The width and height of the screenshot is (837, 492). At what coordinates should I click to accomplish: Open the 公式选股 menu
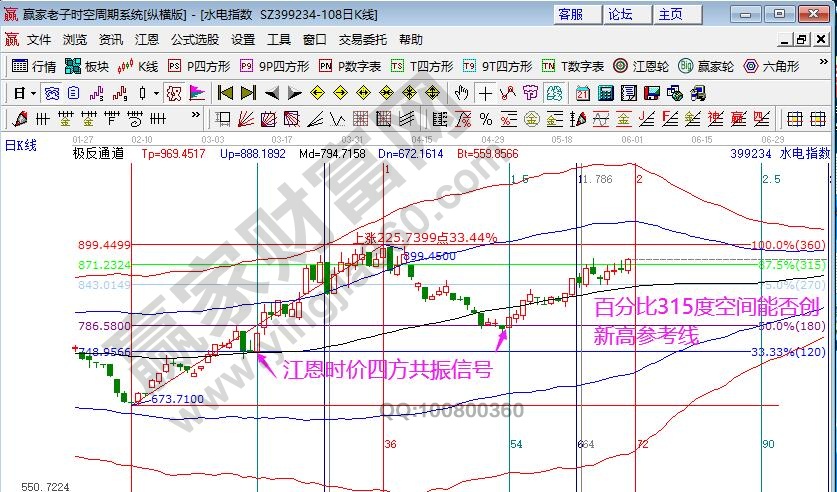194,40
